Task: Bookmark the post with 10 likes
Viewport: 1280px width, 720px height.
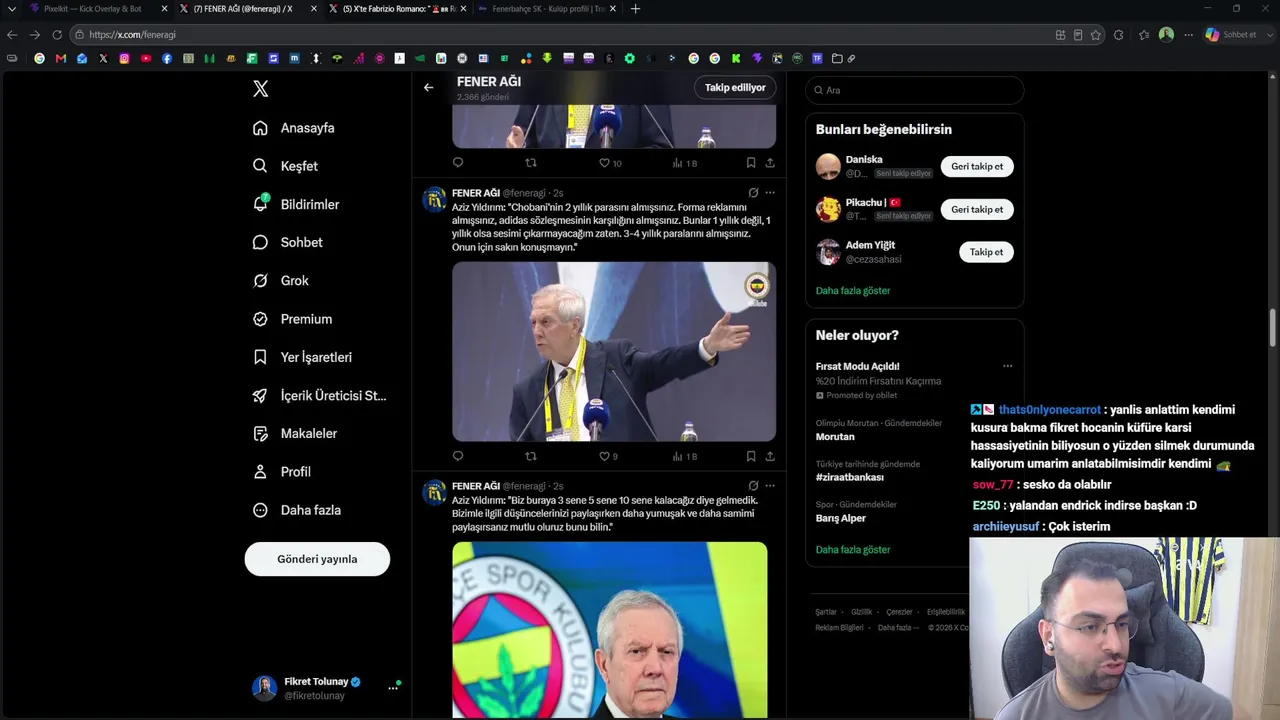Action: pos(751,163)
